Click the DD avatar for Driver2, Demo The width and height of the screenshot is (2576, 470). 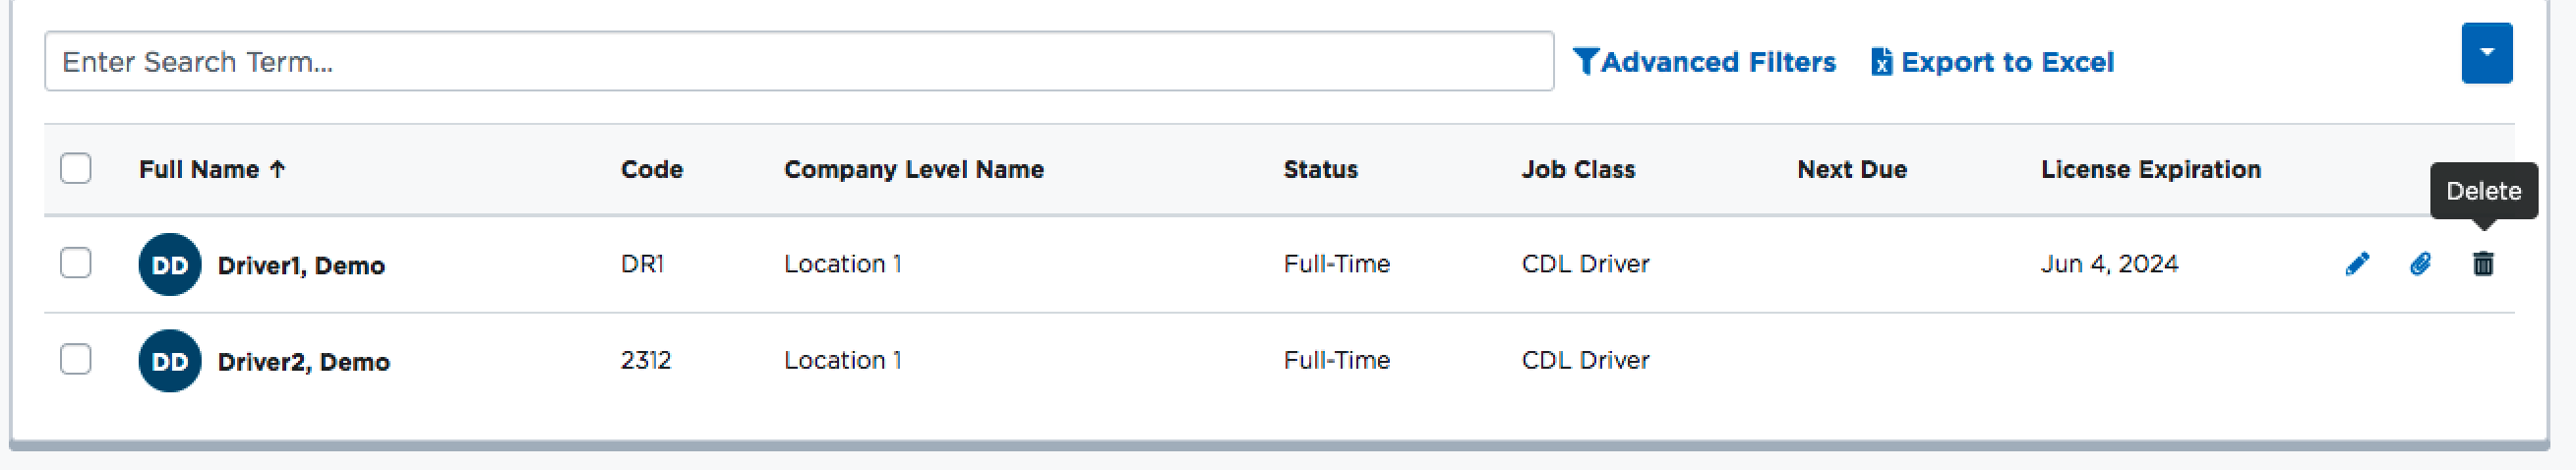click(x=170, y=361)
